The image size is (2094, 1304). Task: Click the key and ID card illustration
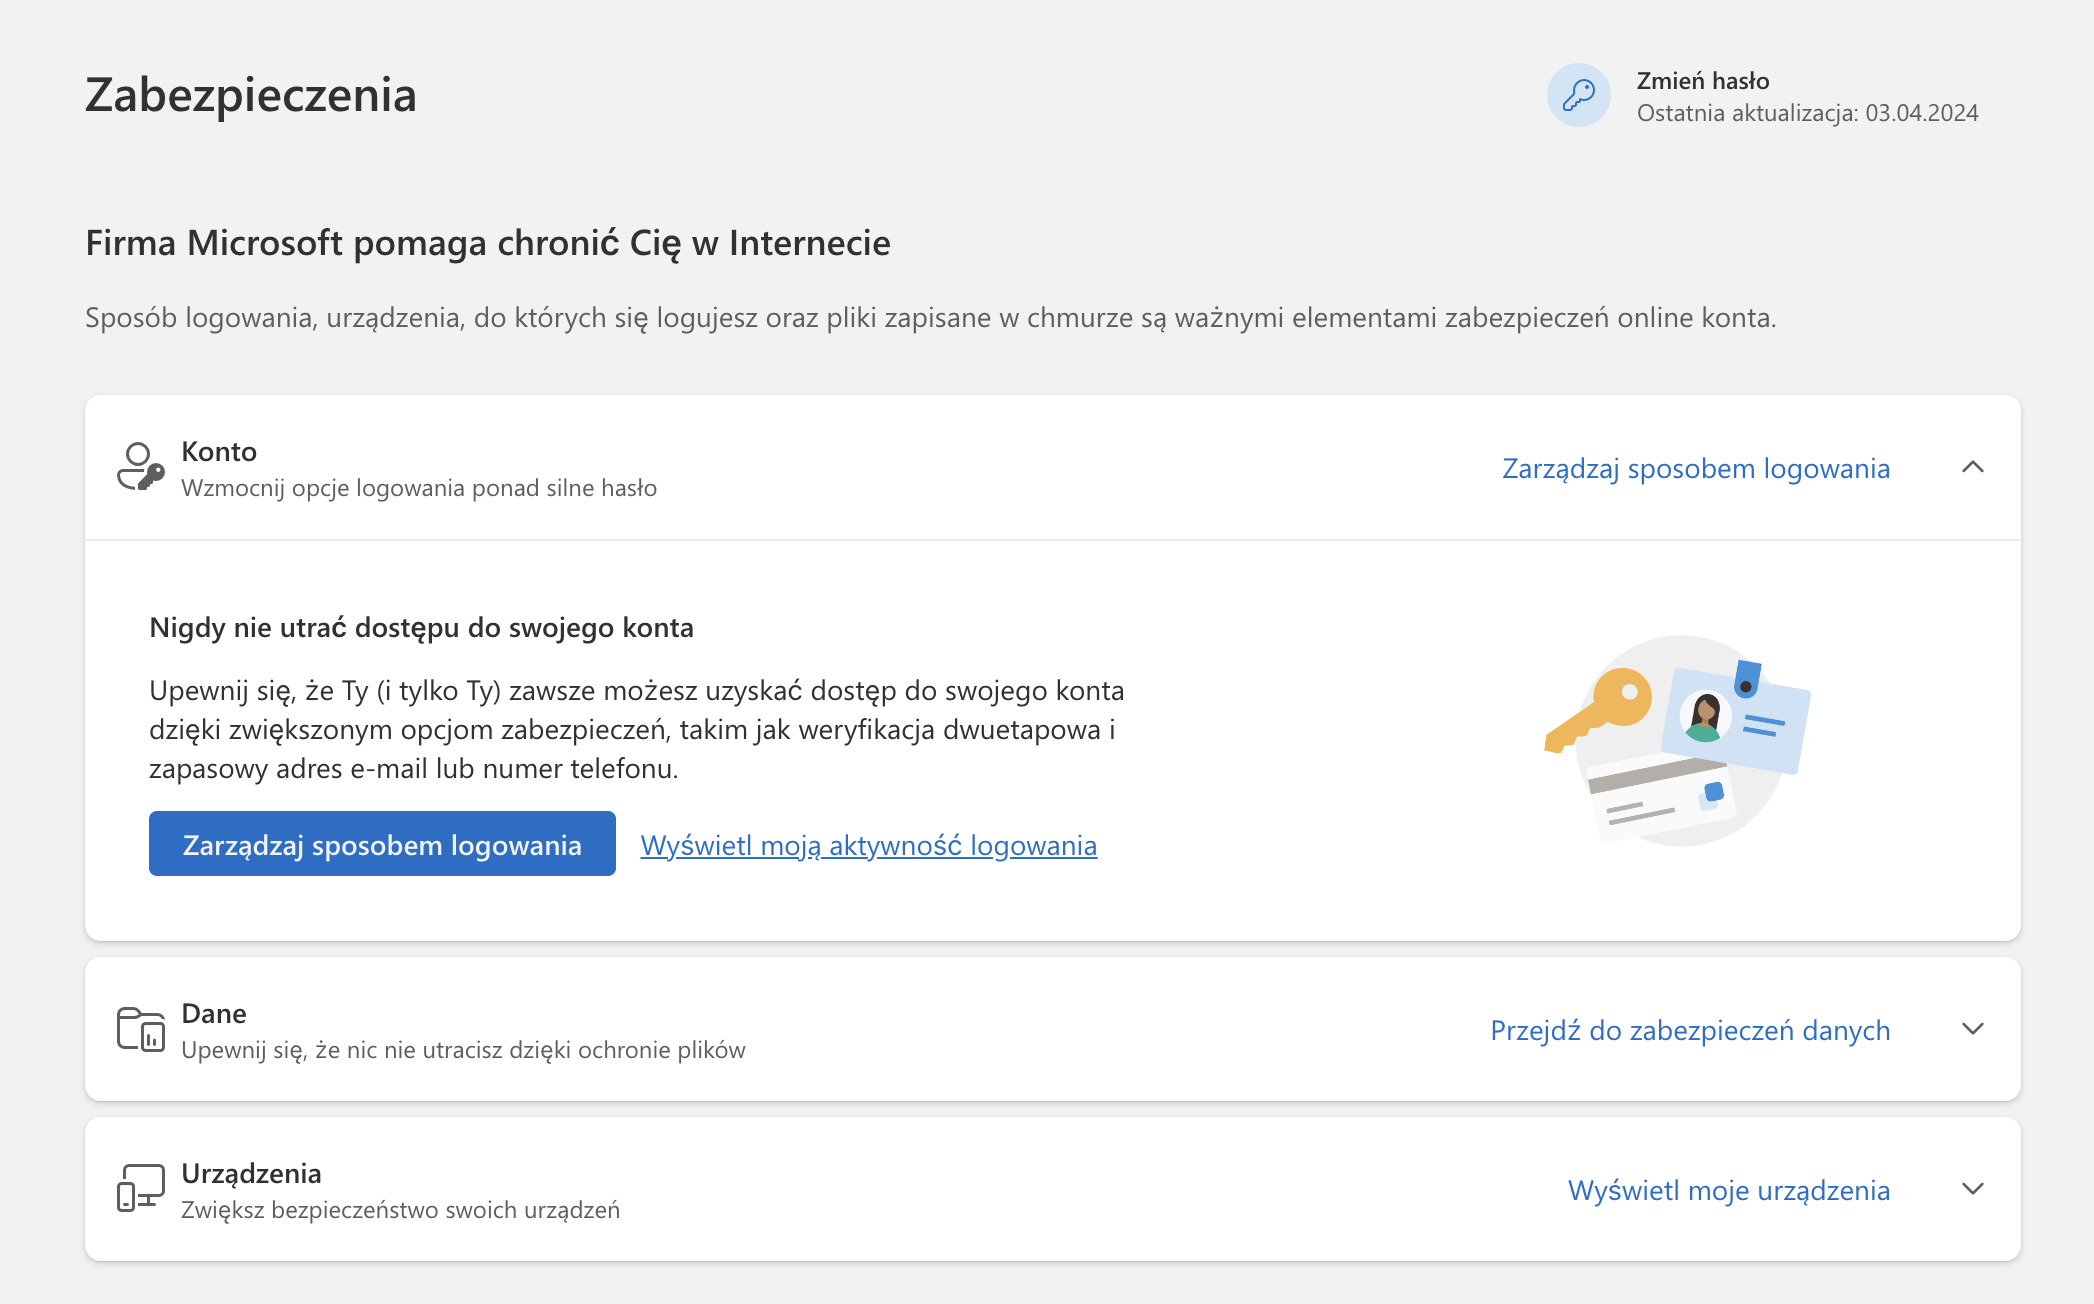1678,741
